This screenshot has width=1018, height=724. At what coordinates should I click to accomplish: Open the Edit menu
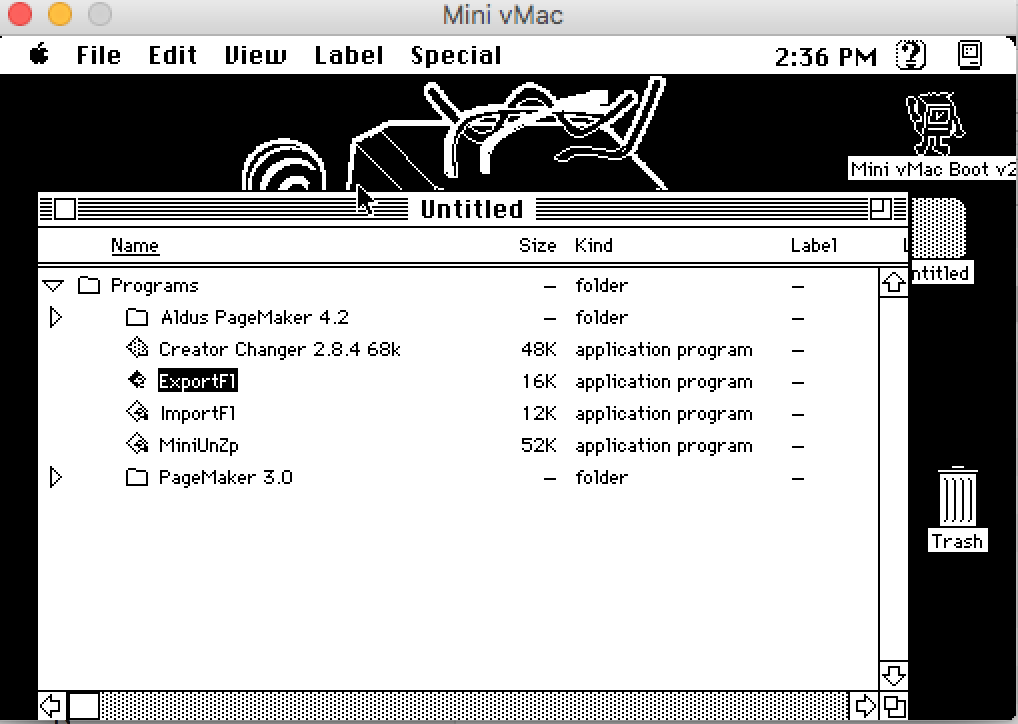[173, 55]
